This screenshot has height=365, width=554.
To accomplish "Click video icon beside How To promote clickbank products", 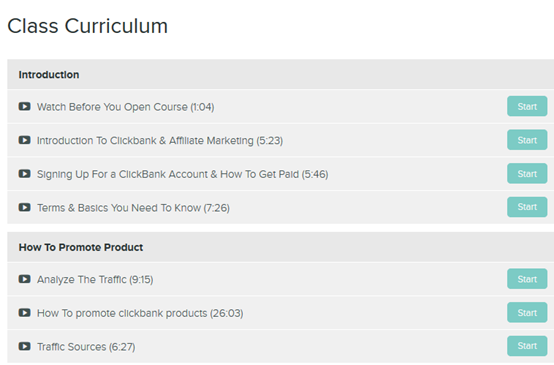I will coord(24,313).
